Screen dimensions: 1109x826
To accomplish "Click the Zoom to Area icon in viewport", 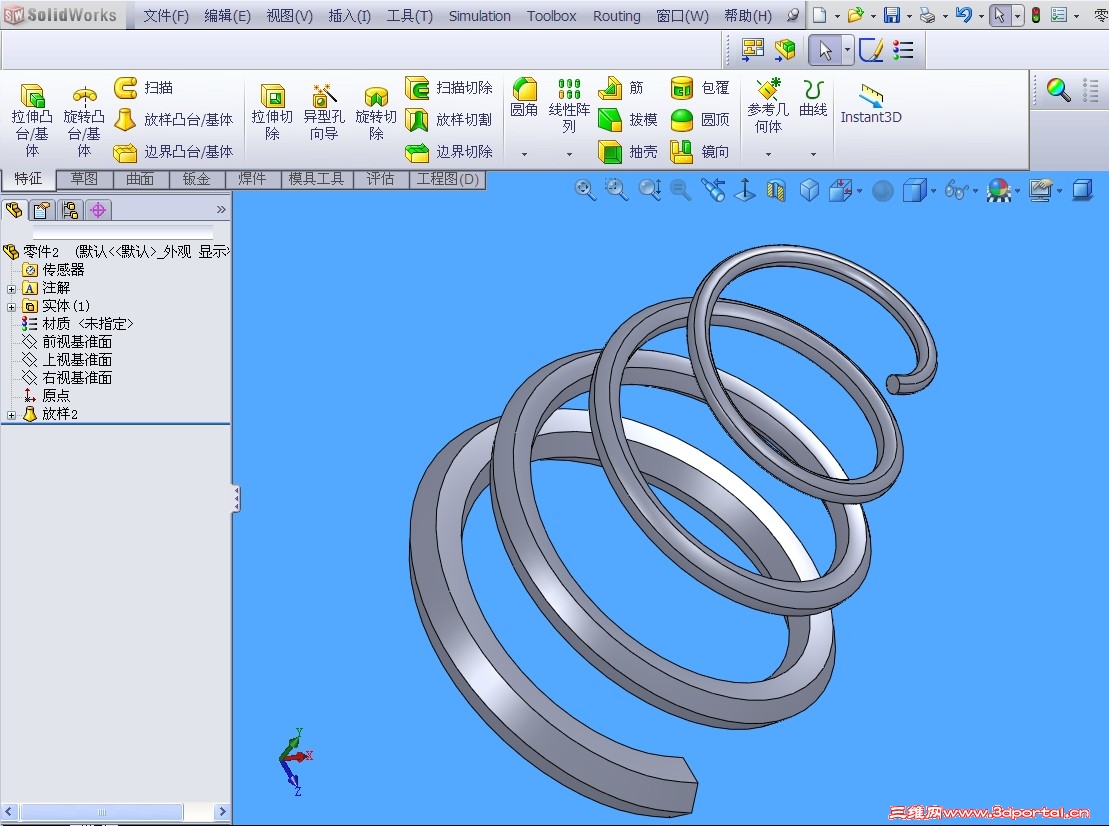I will coord(617,190).
